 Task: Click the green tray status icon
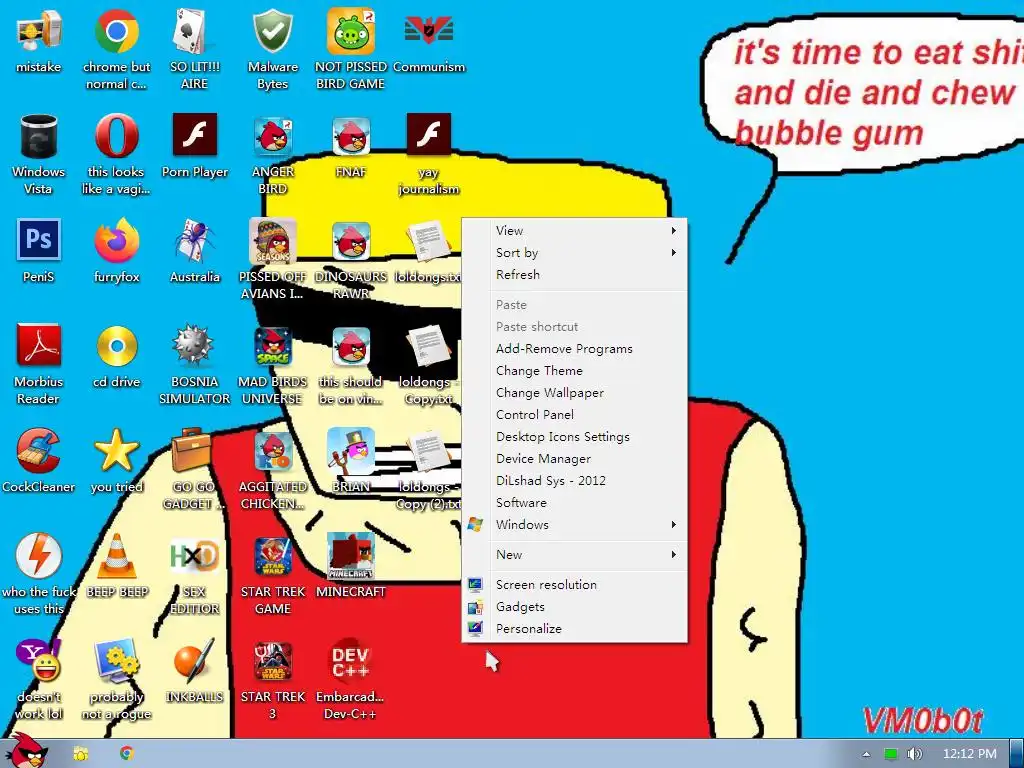click(x=890, y=754)
